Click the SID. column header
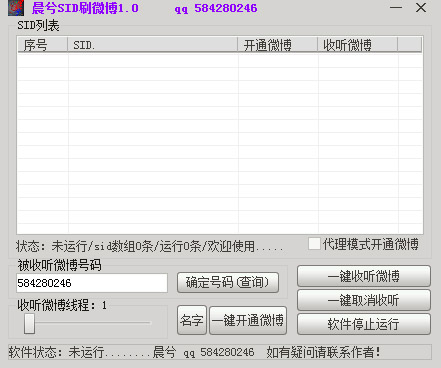 pos(153,45)
